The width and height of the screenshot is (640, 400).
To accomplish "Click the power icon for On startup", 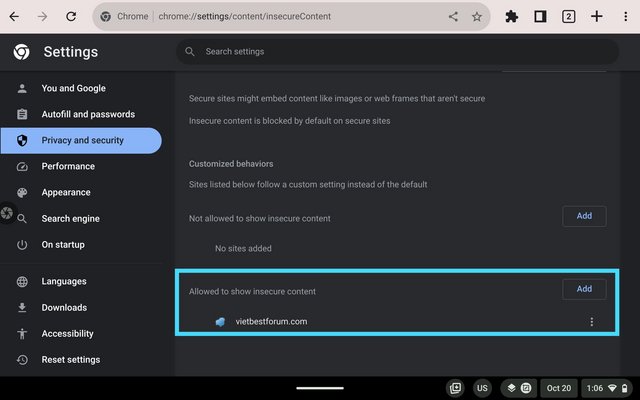I will pyautogui.click(x=22, y=245).
